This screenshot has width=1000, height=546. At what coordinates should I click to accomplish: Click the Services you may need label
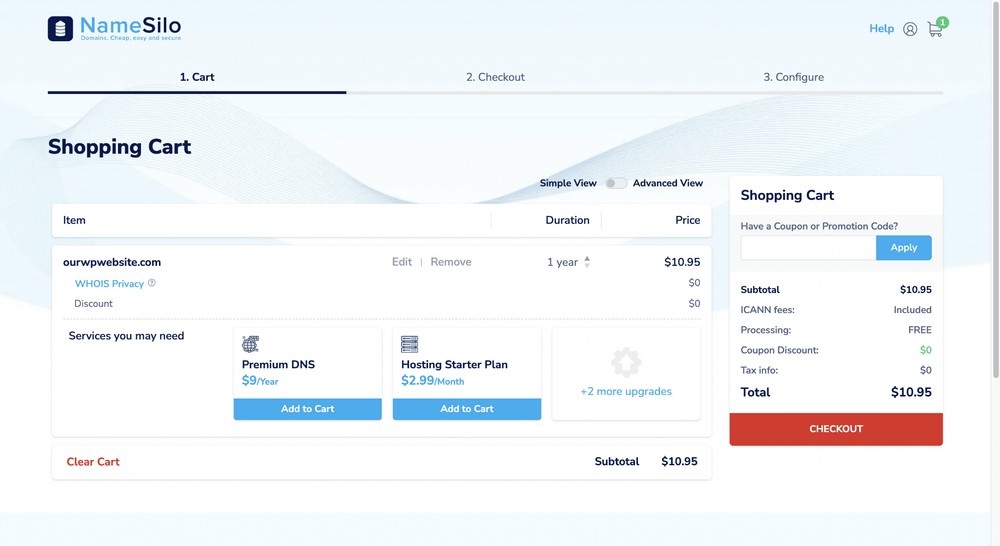click(x=126, y=336)
